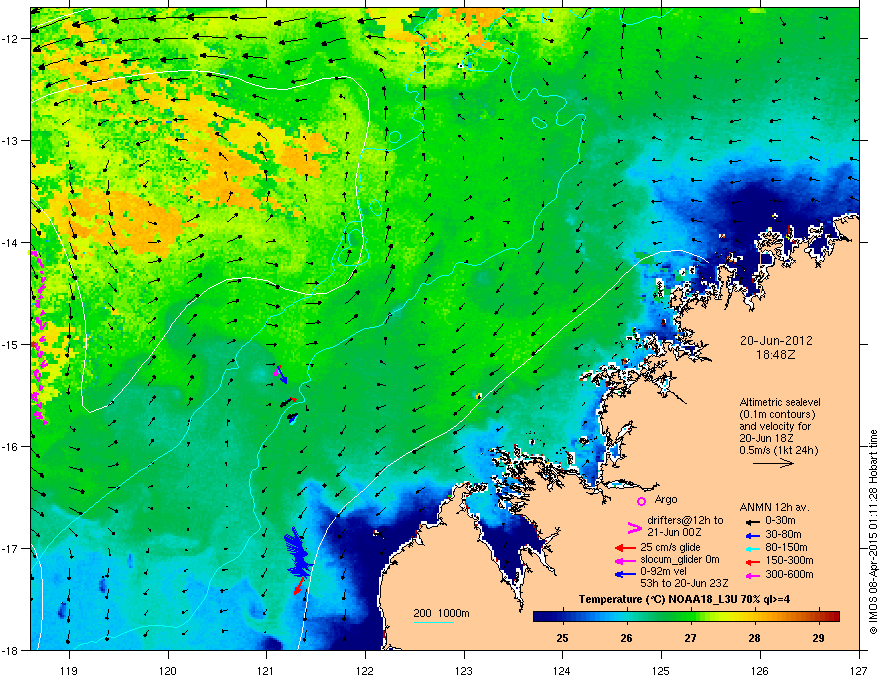
Task: Click the magenta Argo circle legend symbol
Action: point(641,501)
